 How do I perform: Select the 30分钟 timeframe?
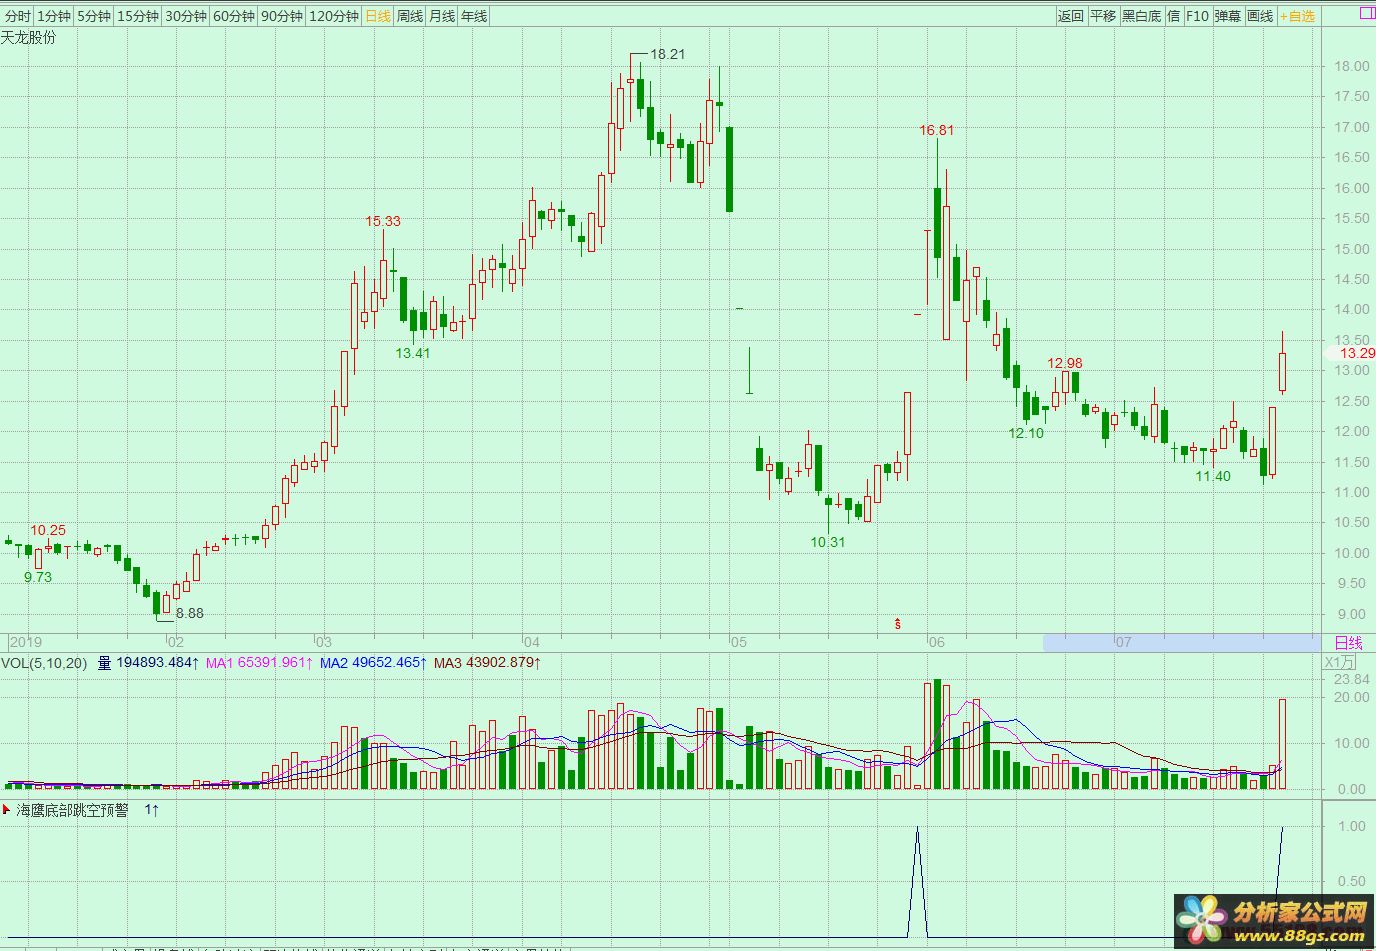[x=186, y=16]
